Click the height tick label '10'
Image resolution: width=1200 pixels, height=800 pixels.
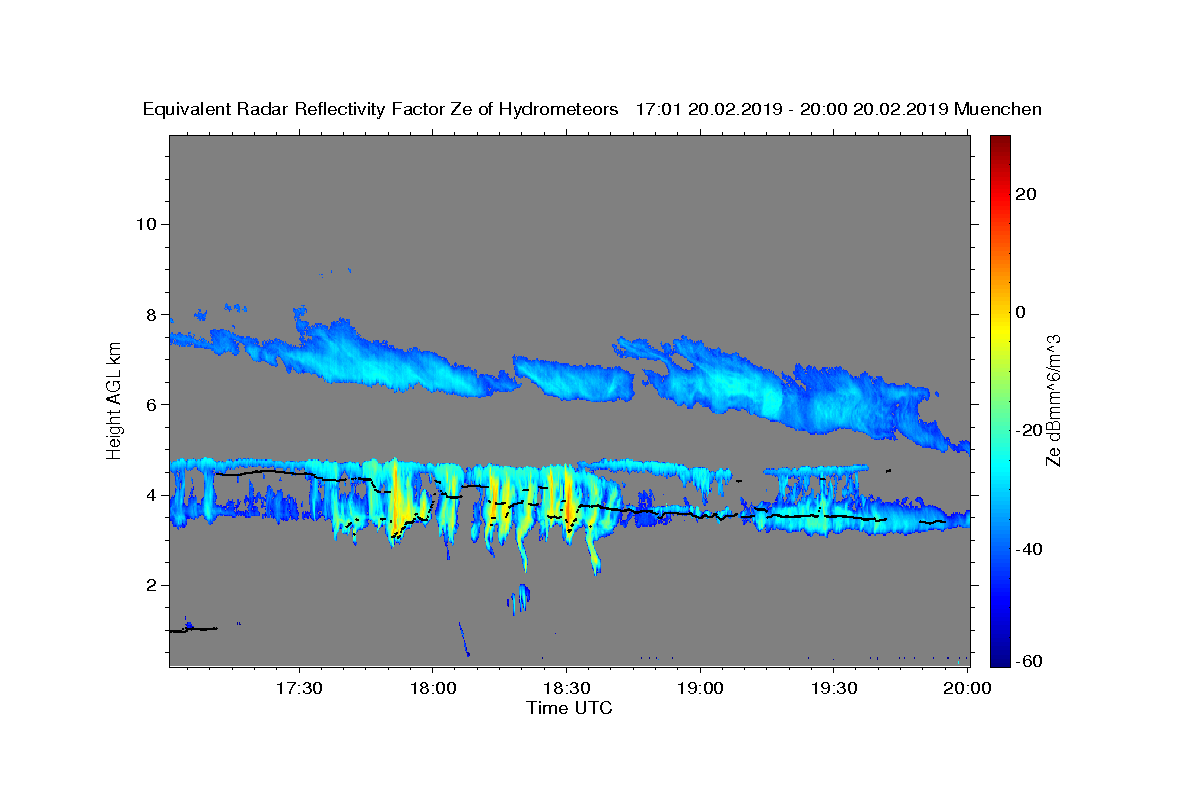[145, 224]
